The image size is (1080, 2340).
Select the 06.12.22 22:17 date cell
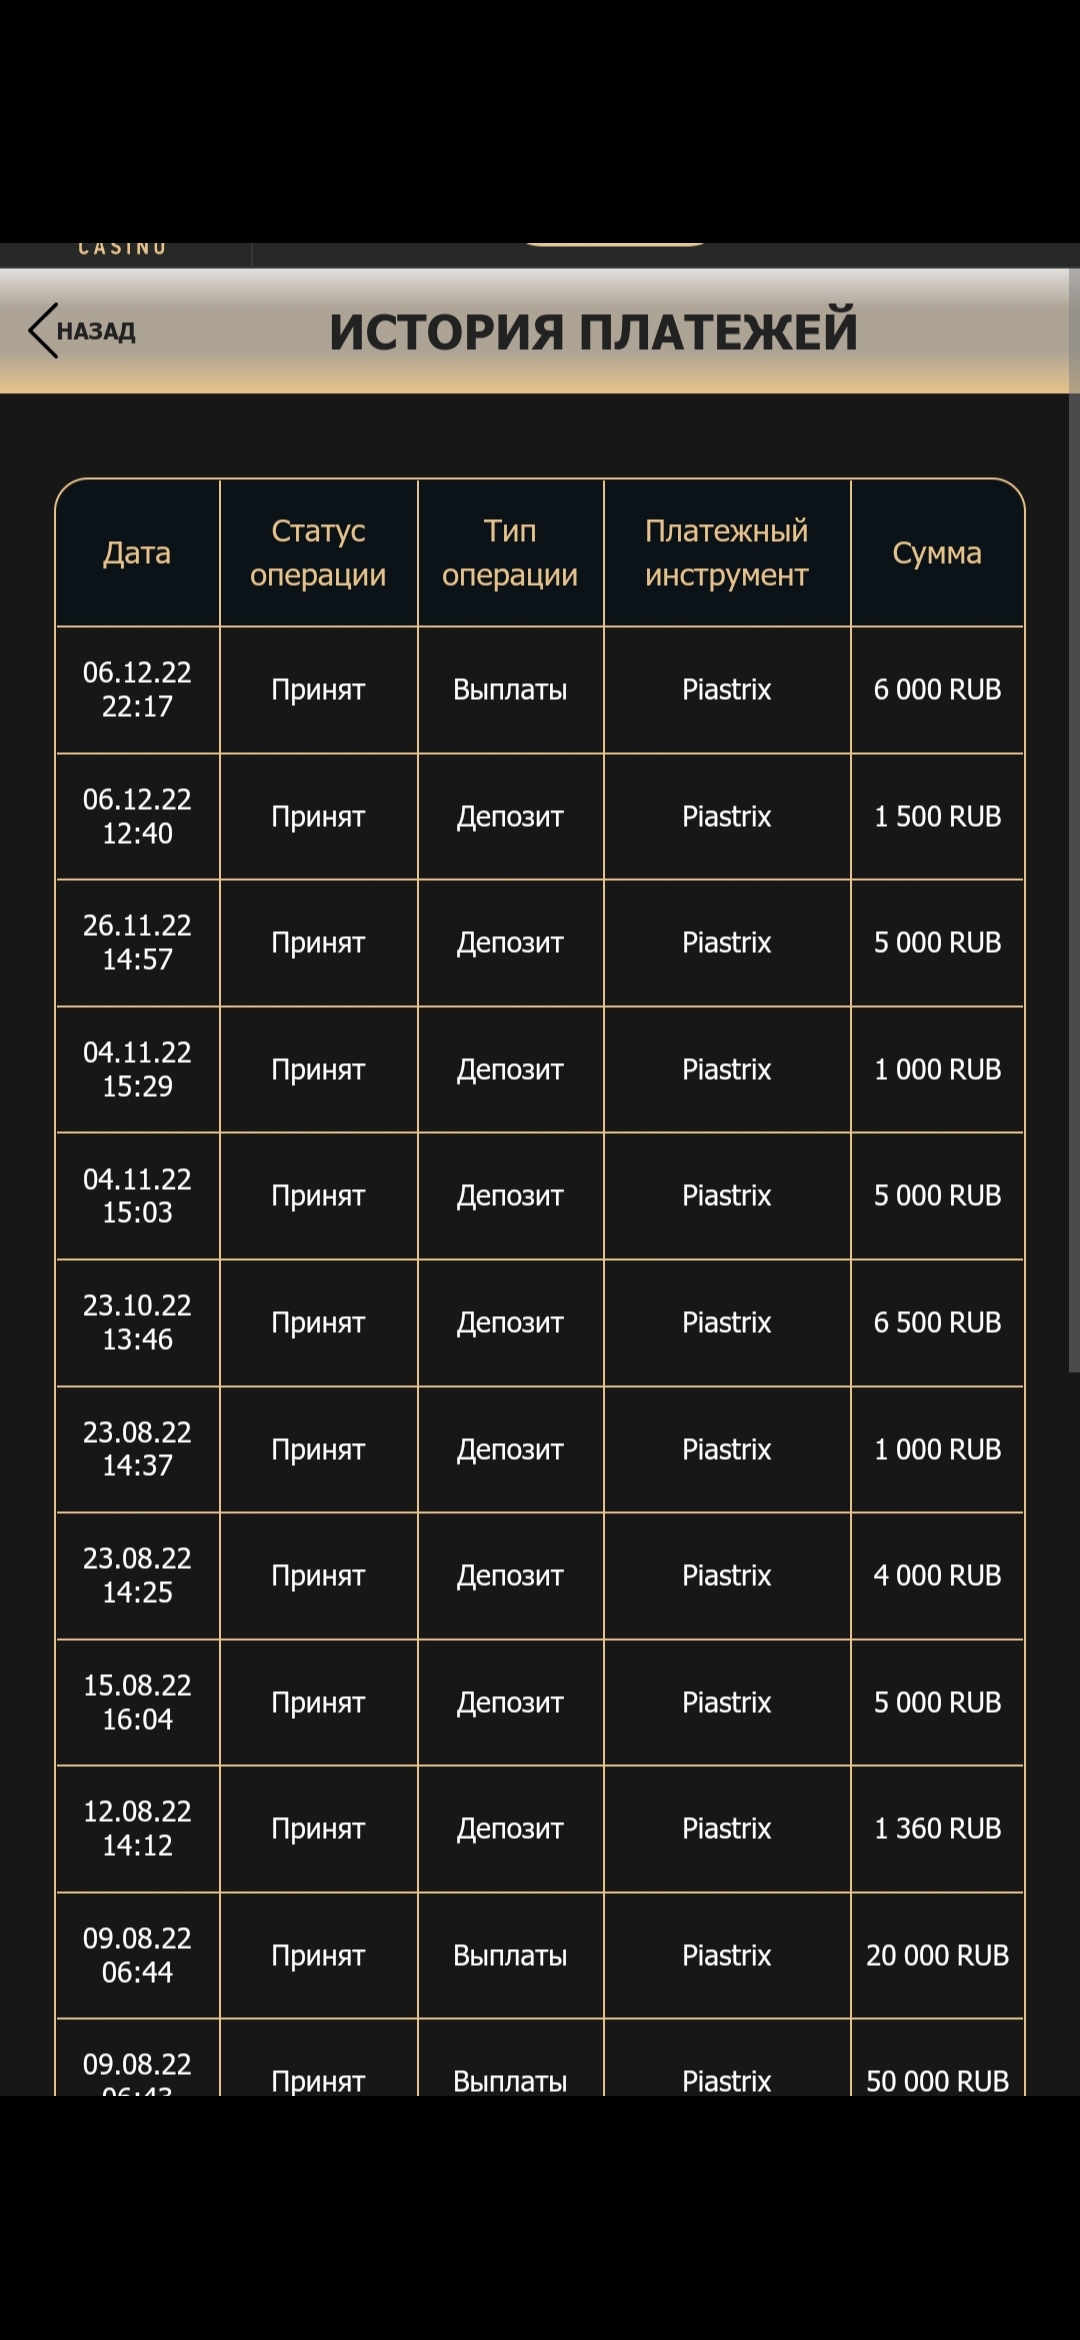(137, 690)
